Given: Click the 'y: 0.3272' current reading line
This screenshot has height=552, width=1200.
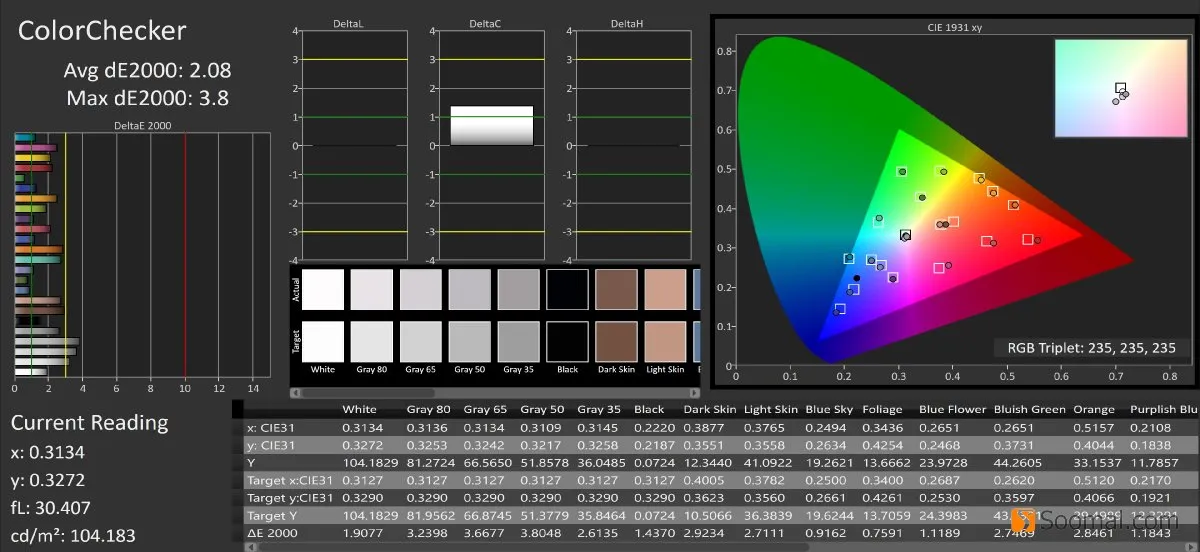Looking at the screenshot, I should pyautogui.click(x=49, y=480).
